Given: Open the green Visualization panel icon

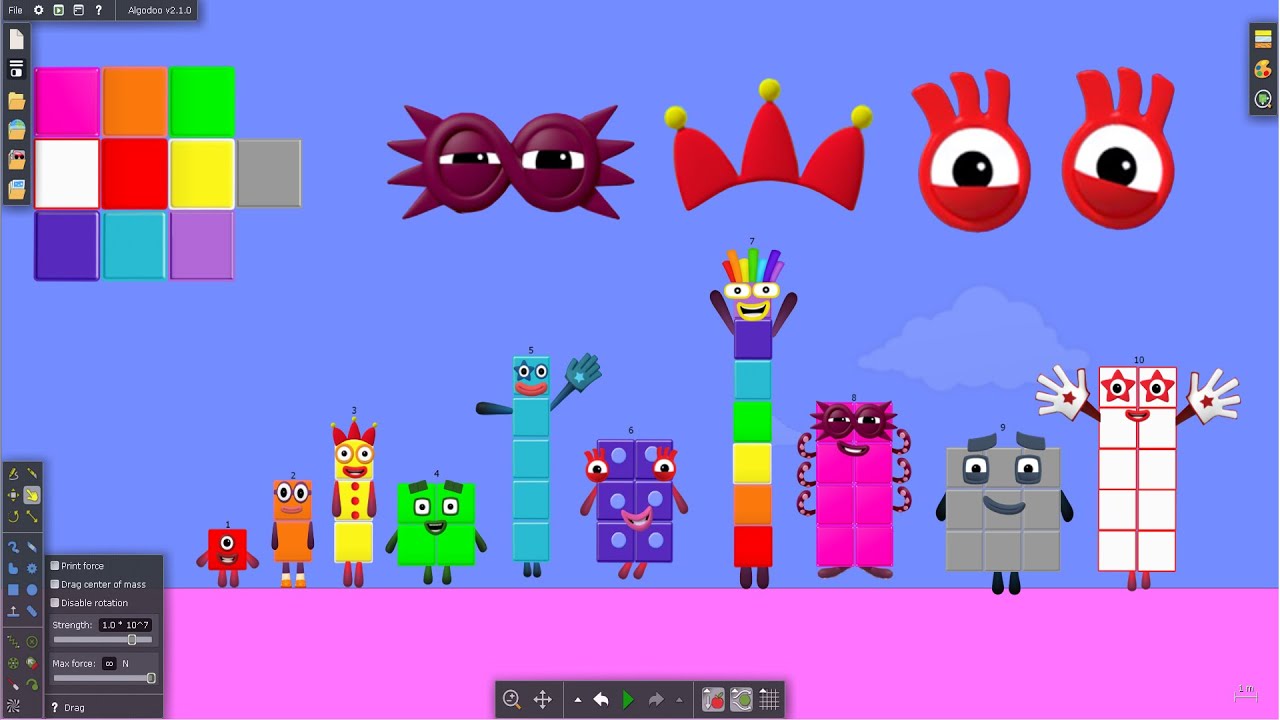Looking at the screenshot, I should [x=1263, y=99].
